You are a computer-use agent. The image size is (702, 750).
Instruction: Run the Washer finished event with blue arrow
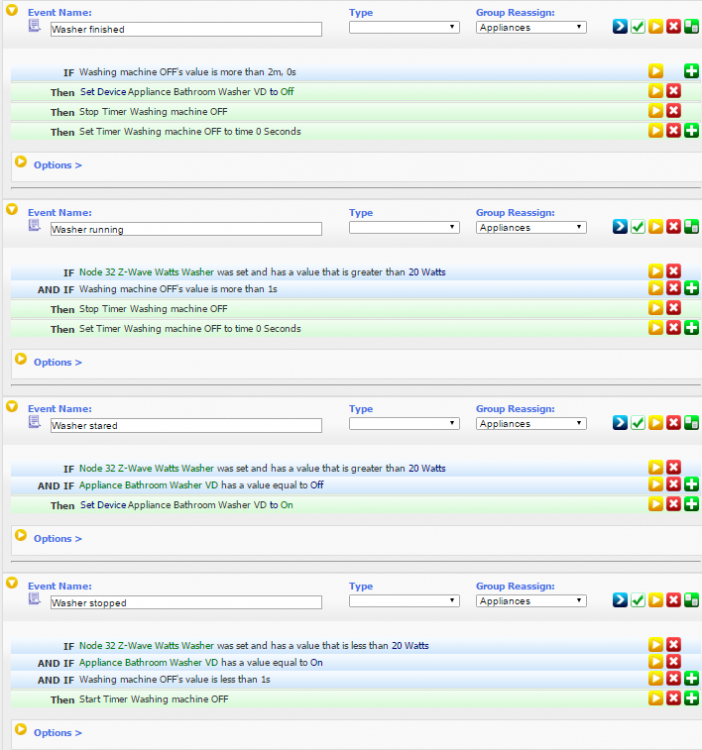click(x=620, y=27)
